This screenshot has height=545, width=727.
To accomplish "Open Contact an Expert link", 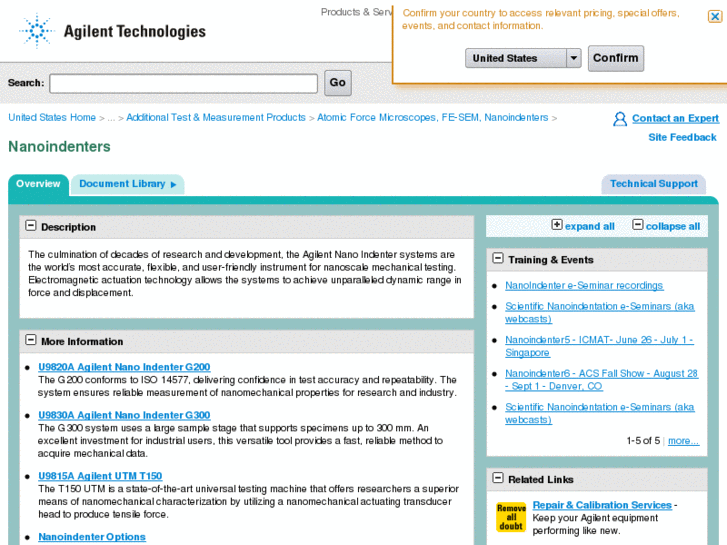I will 676,118.
